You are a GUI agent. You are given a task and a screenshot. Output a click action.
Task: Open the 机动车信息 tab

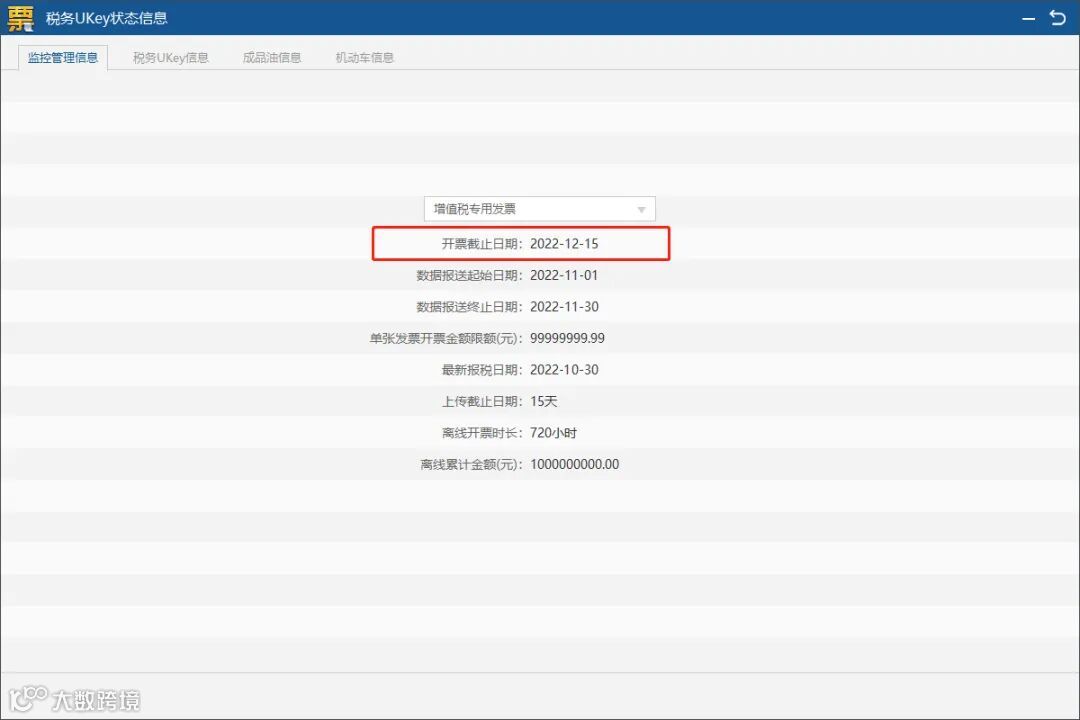(x=364, y=57)
